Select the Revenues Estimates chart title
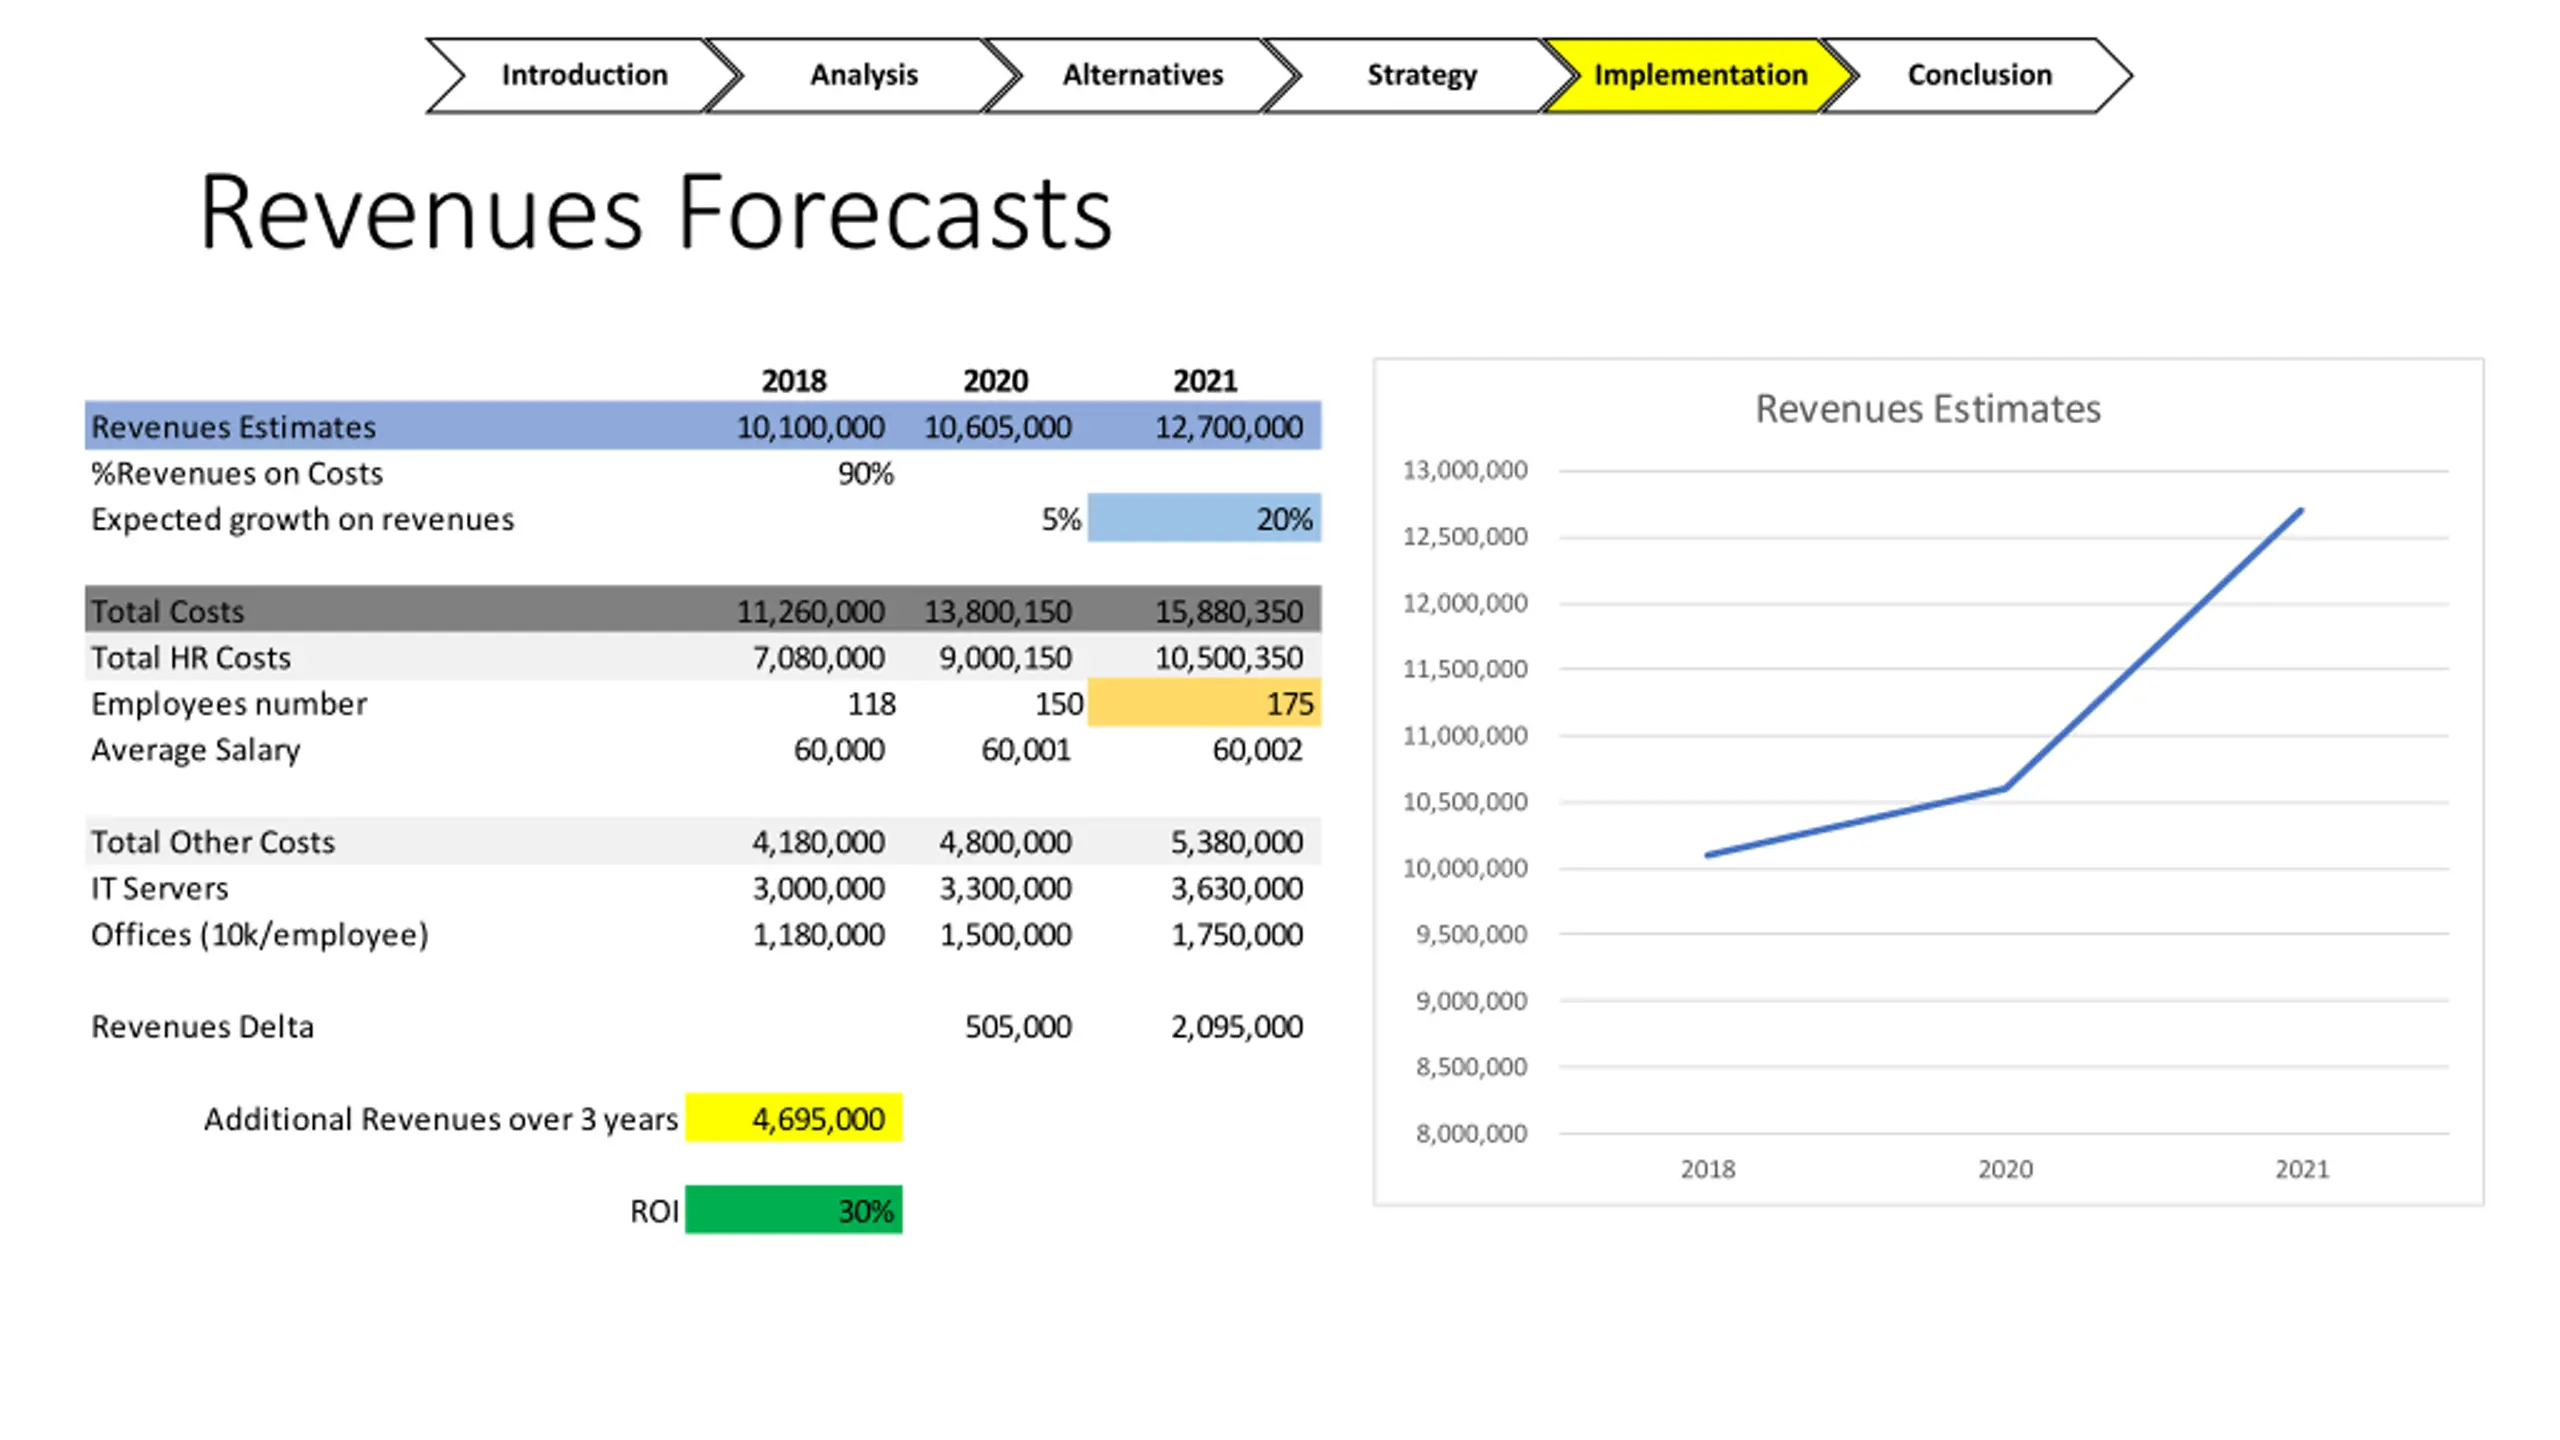Screen dimensions: 2560x1440 (1927, 409)
